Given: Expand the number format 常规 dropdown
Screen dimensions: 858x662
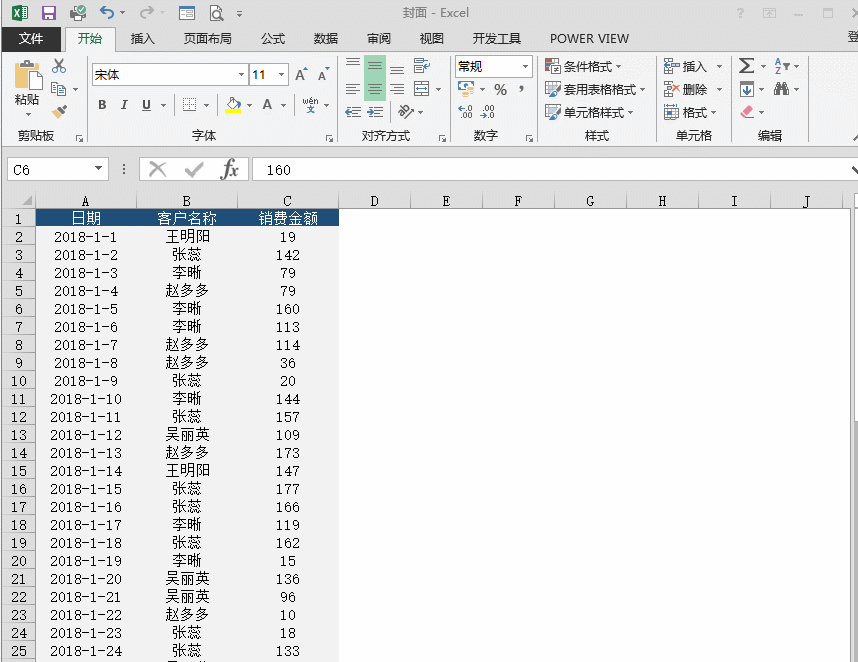Looking at the screenshot, I should (525, 67).
